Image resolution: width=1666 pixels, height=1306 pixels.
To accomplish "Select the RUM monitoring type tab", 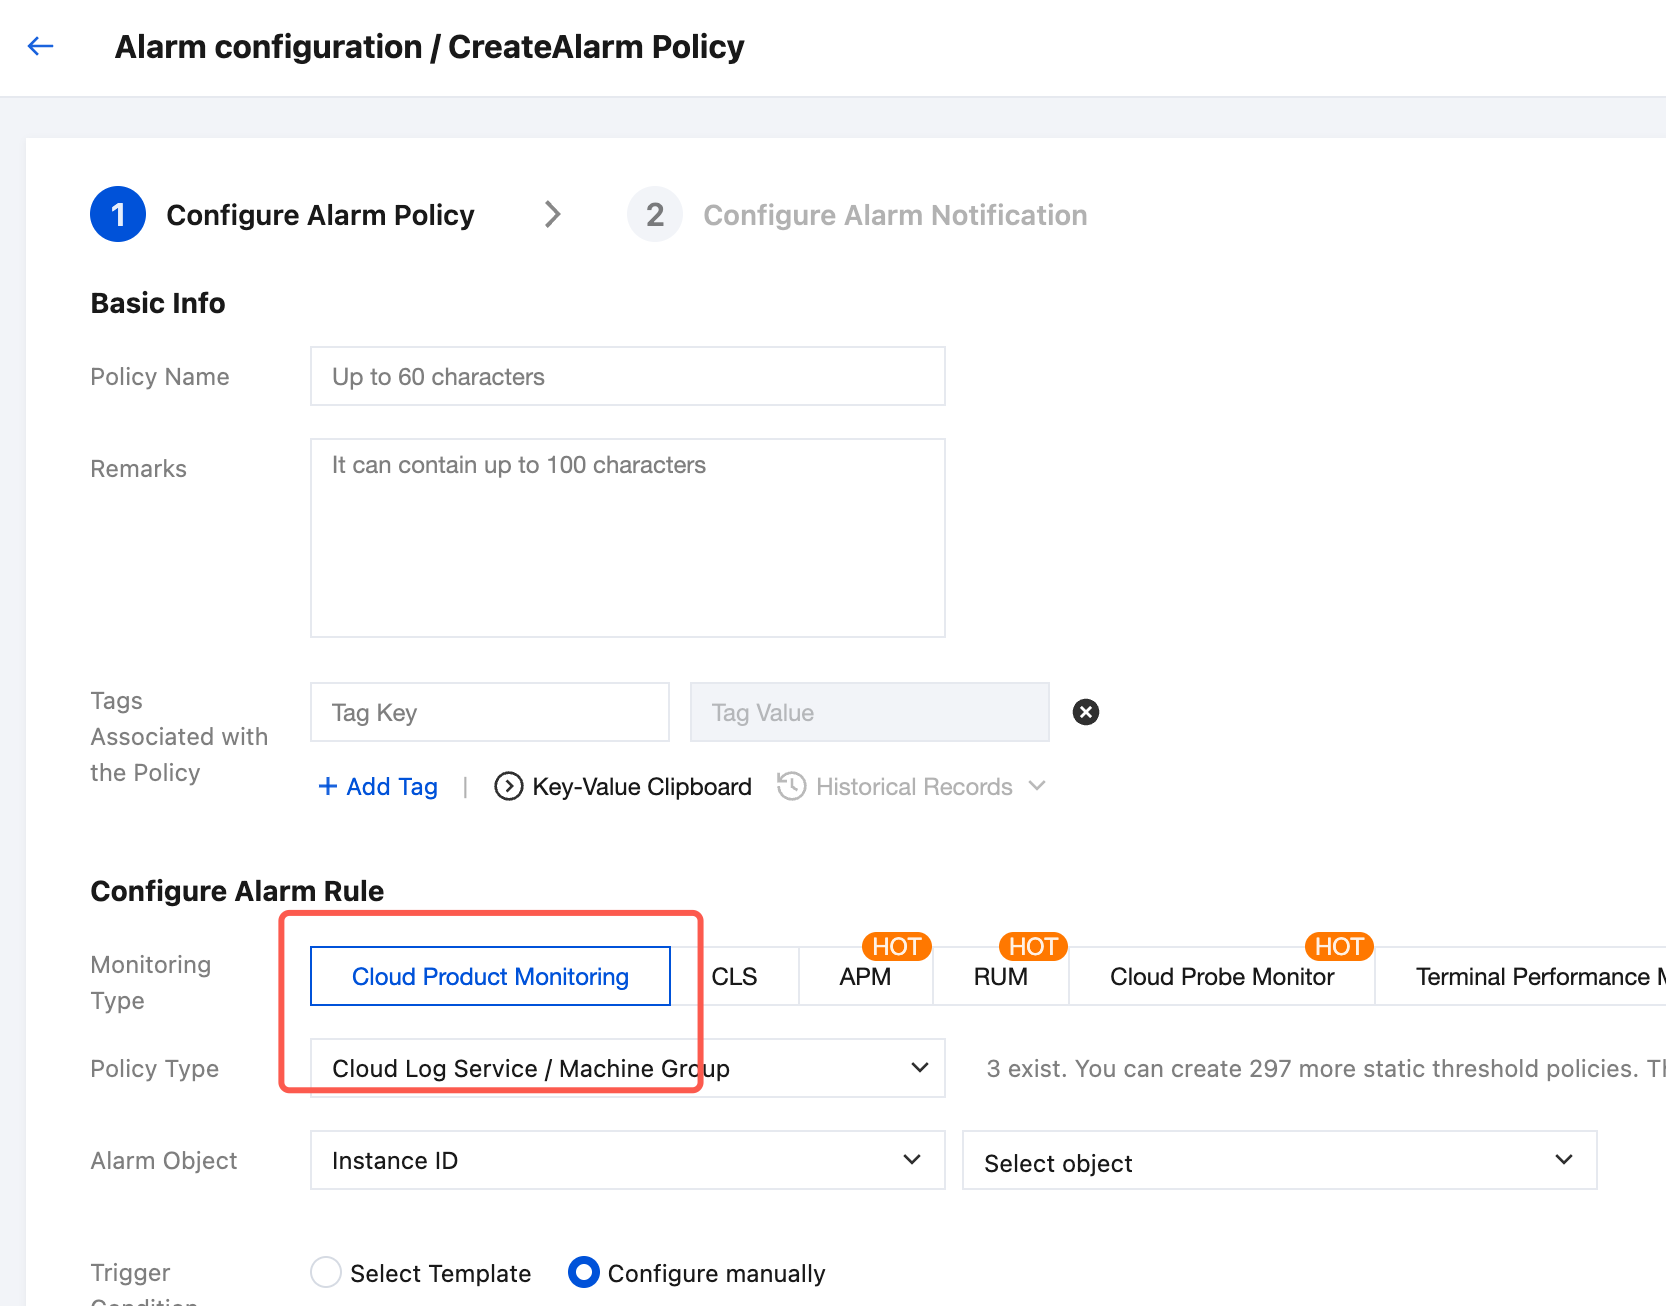I will point(1000,977).
